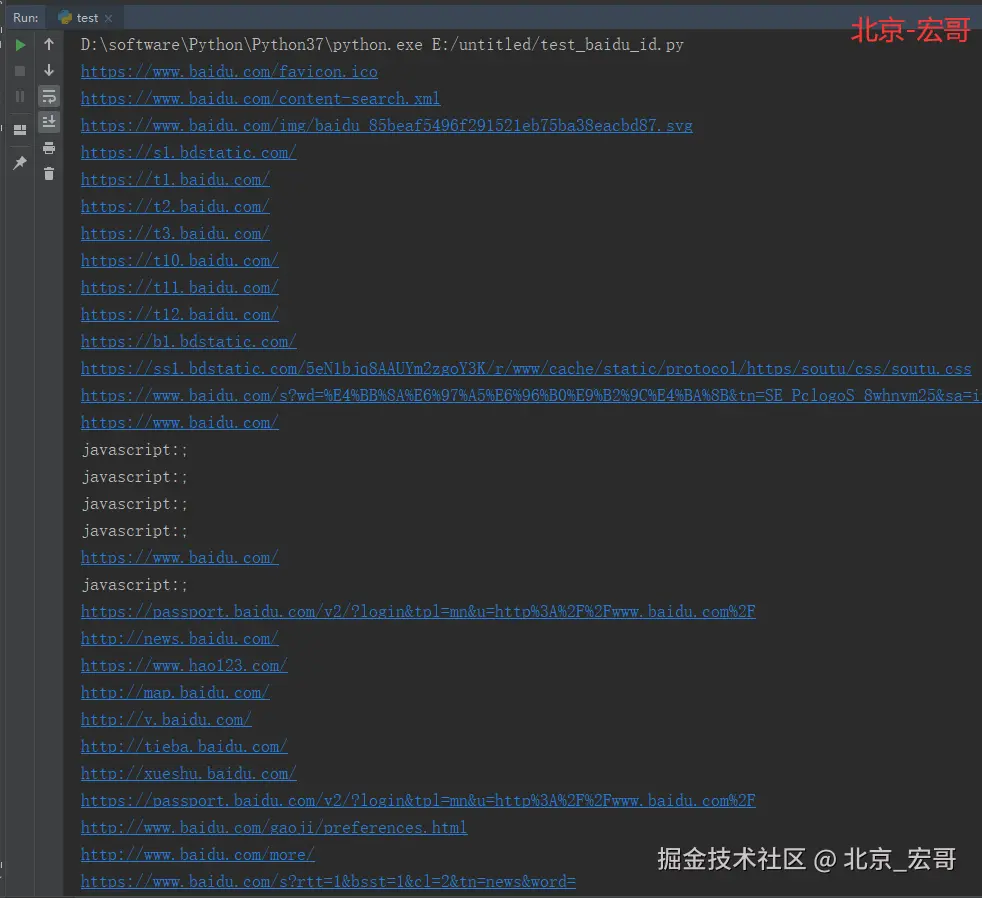Click the Restore Layout icon
The width and height of the screenshot is (982, 898).
[x=20, y=130]
